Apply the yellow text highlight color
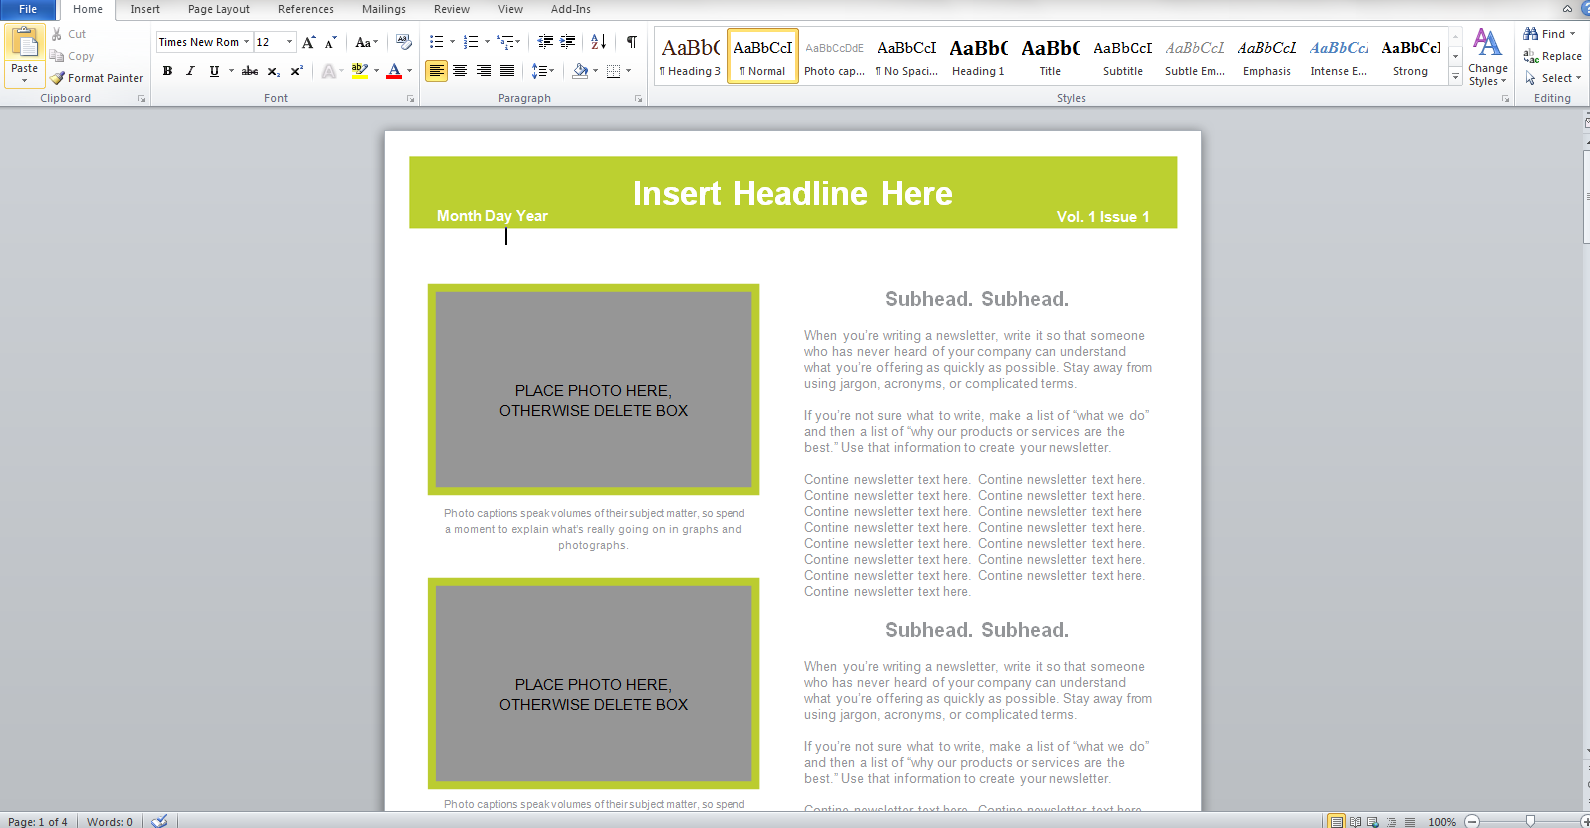Screen dimensions: 1590x828 tap(360, 71)
